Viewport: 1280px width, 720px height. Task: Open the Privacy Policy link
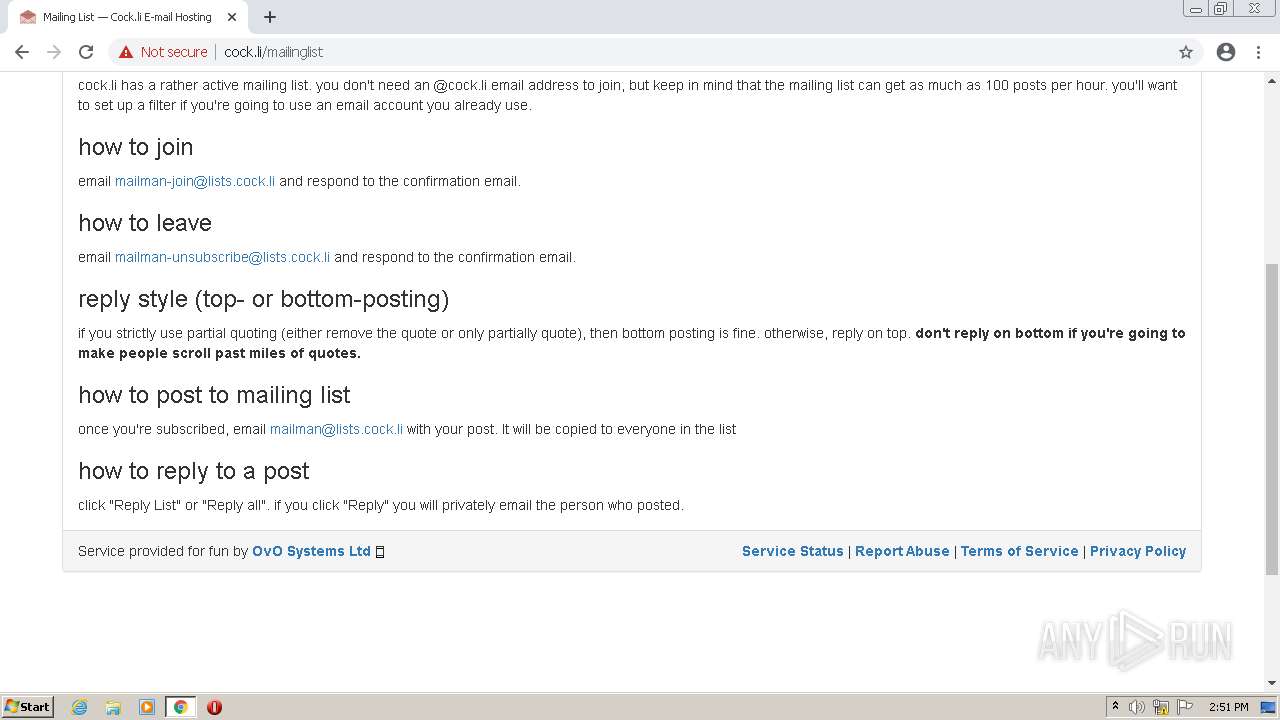click(x=1138, y=551)
